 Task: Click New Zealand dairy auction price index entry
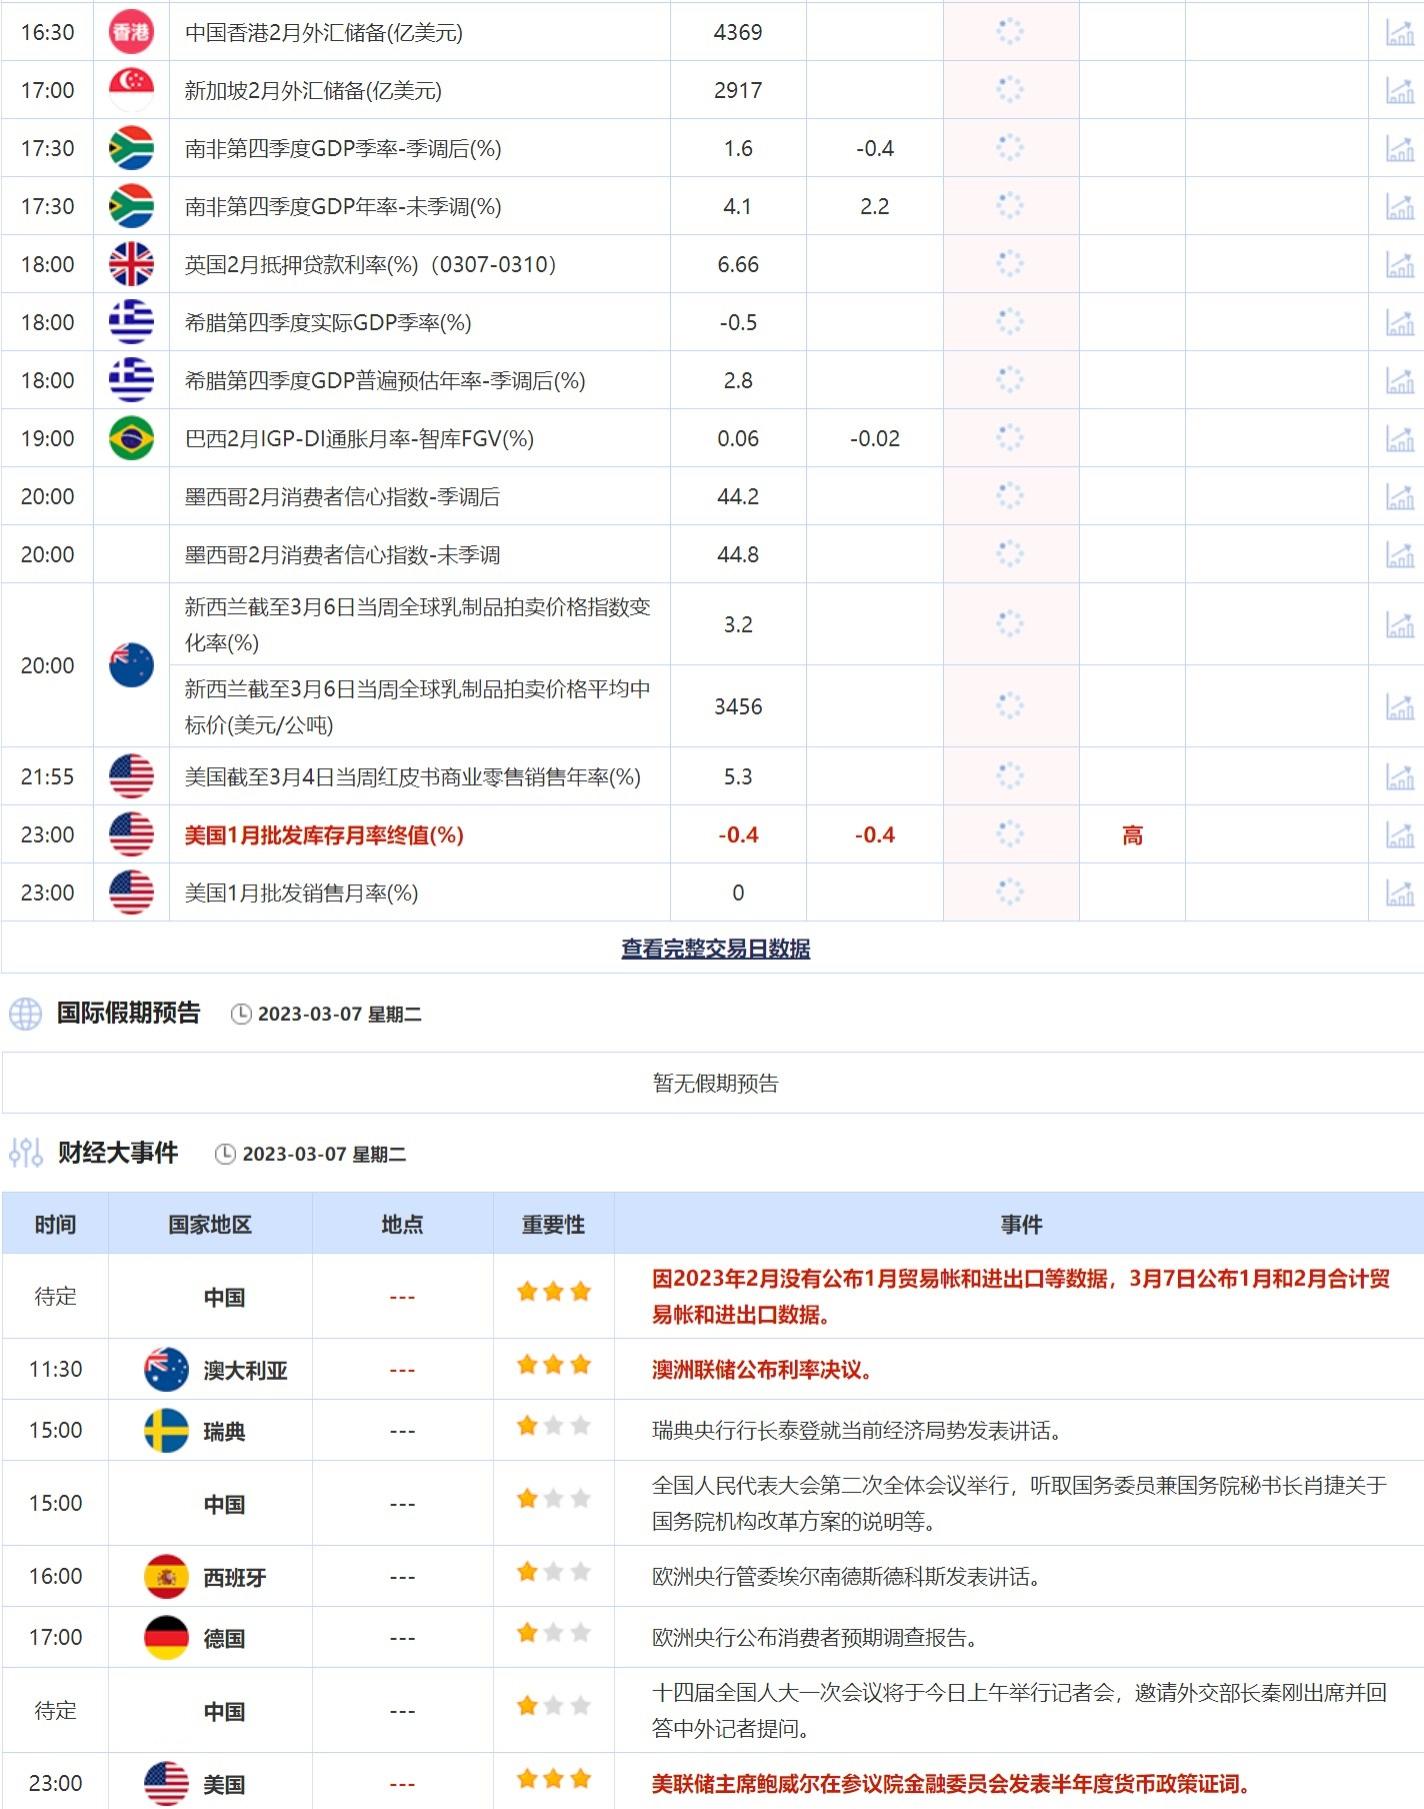pyautogui.click(x=417, y=624)
